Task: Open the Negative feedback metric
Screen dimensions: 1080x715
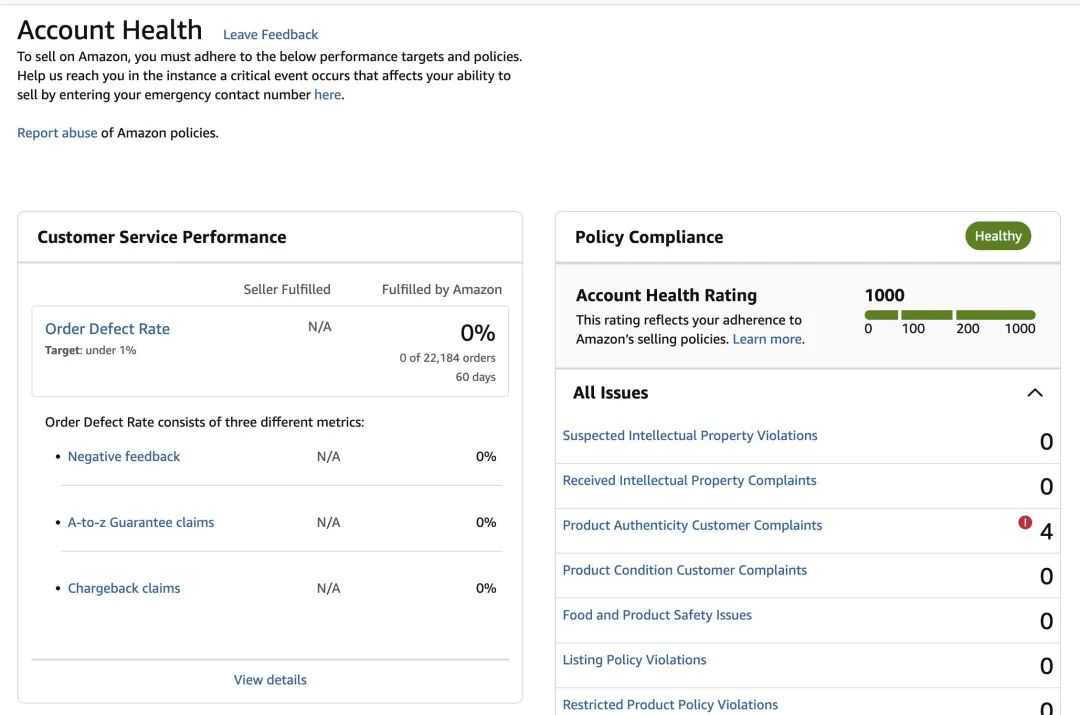Action: (x=124, y=456)
